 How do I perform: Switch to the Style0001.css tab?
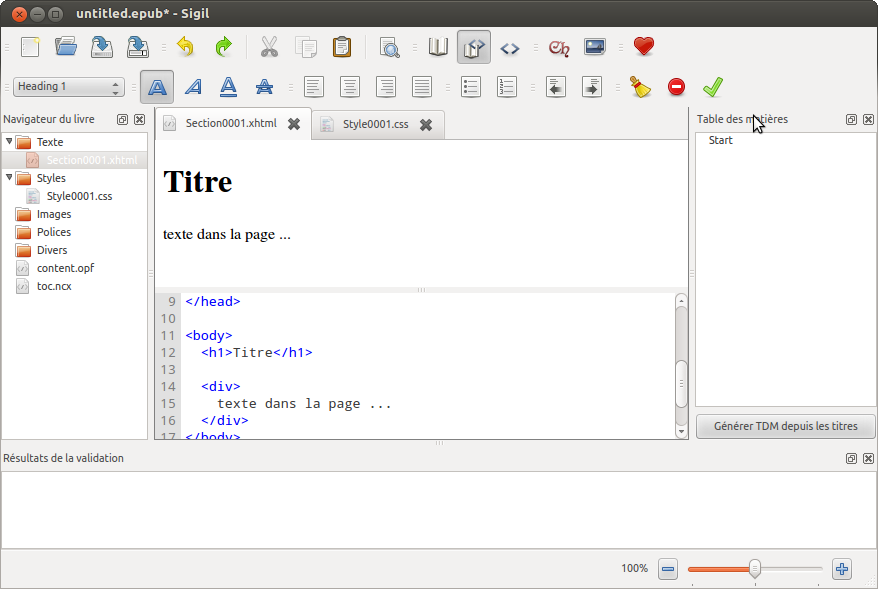(x=376, y=124)
